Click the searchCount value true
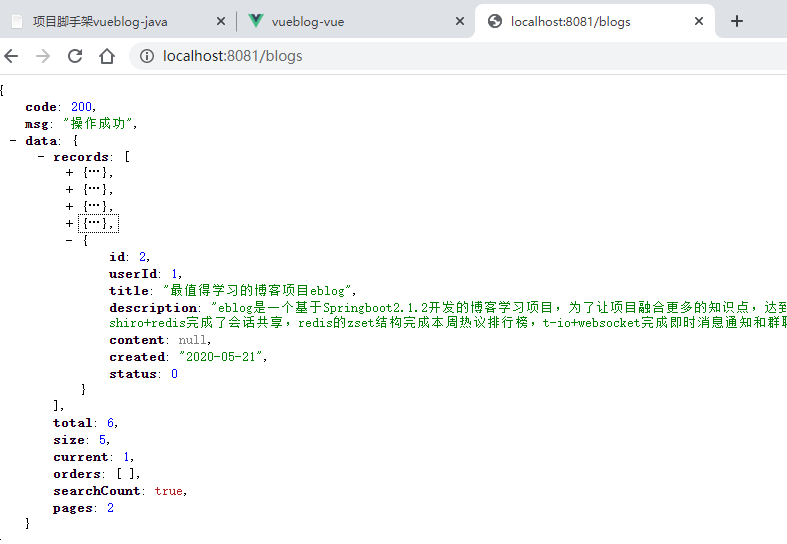 [x=169, y=491]
